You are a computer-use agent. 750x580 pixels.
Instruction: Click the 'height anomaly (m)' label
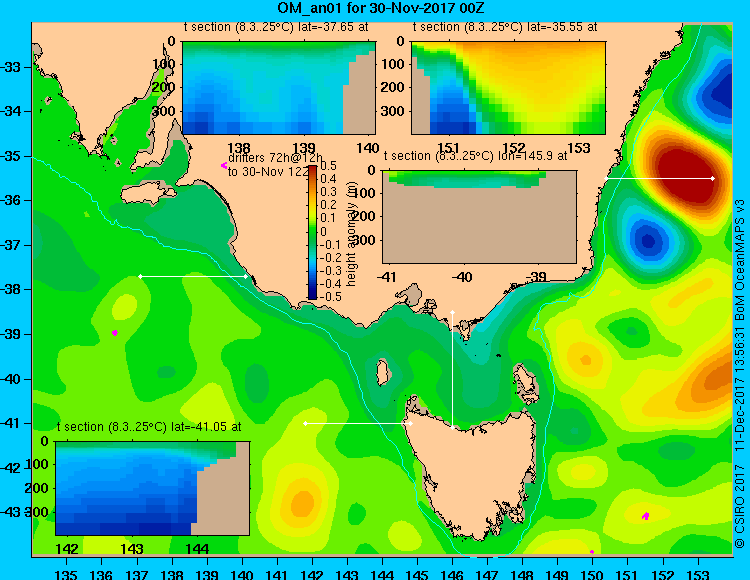pyautogui.click(x=352, y=234)
